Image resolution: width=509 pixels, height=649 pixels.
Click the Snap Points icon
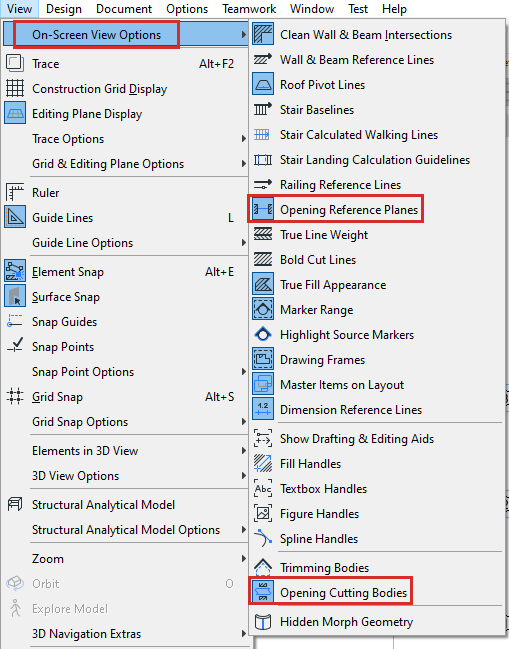coord(15,346)
